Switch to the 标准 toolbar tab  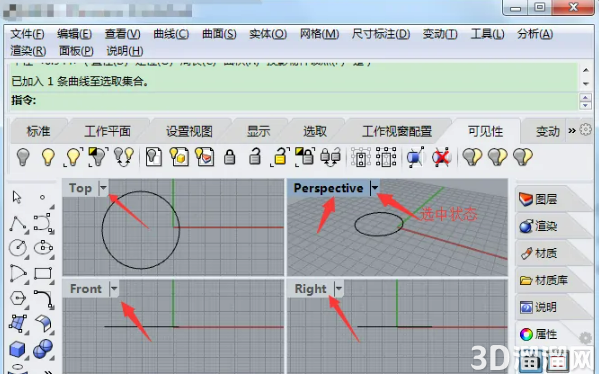(39, 131)
